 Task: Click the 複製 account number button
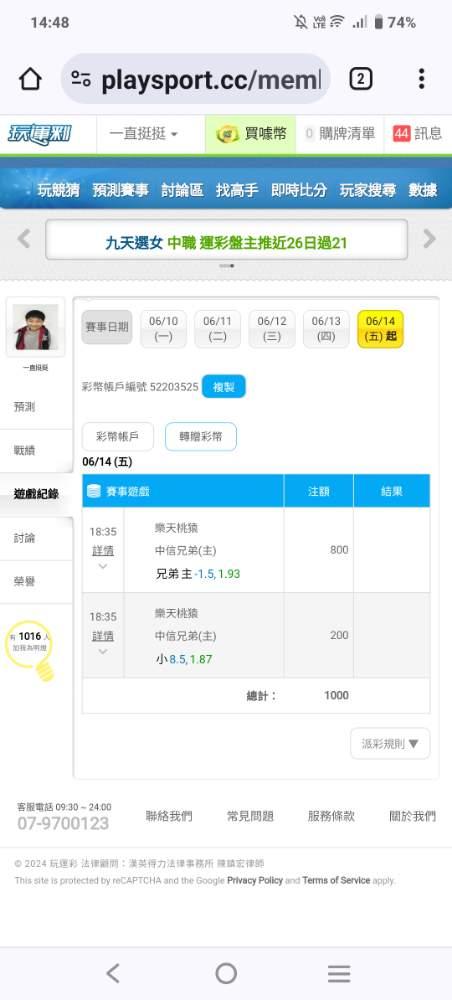point(224,387)
